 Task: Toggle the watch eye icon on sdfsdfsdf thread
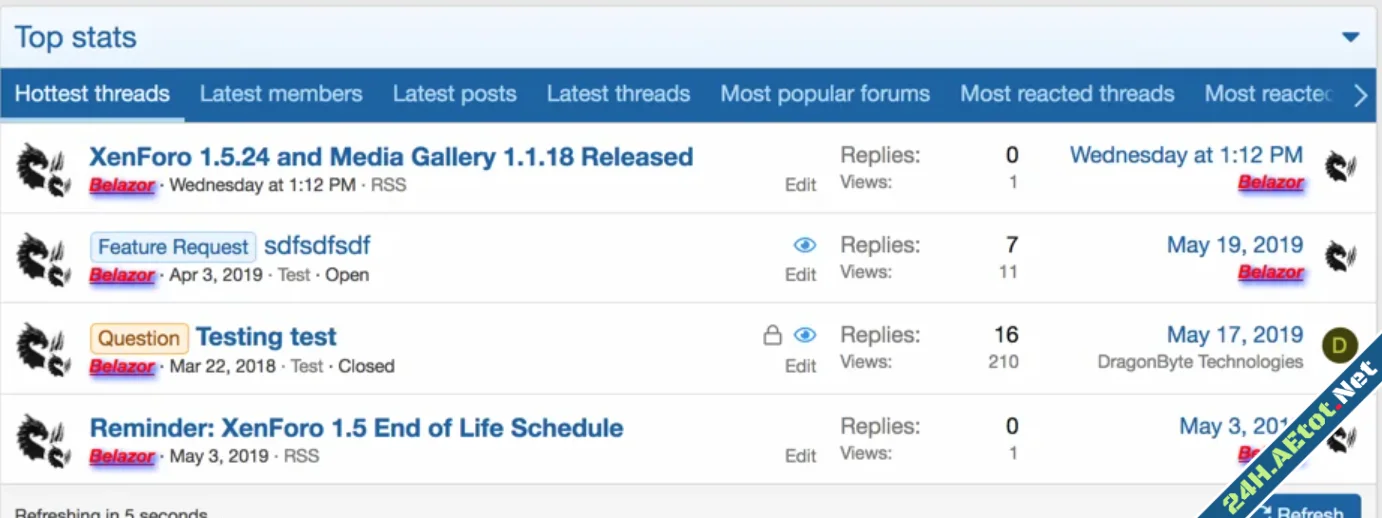coord(805,246)
